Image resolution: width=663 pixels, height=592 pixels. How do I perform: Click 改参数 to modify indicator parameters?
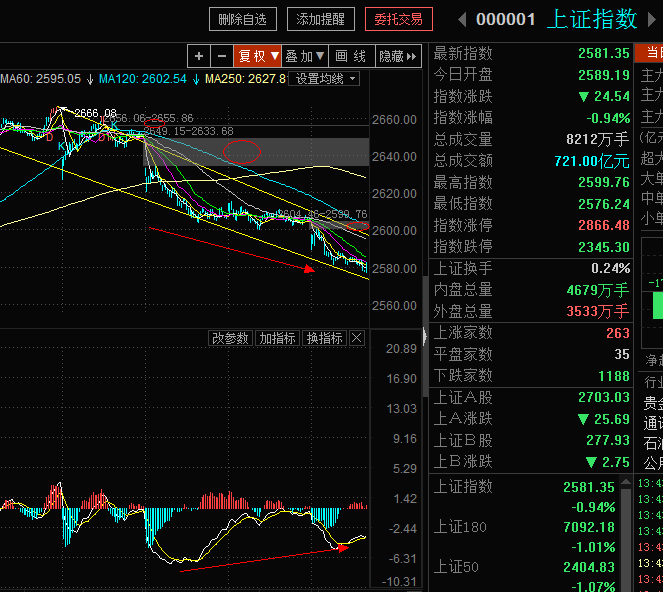[x=230, y=339]
